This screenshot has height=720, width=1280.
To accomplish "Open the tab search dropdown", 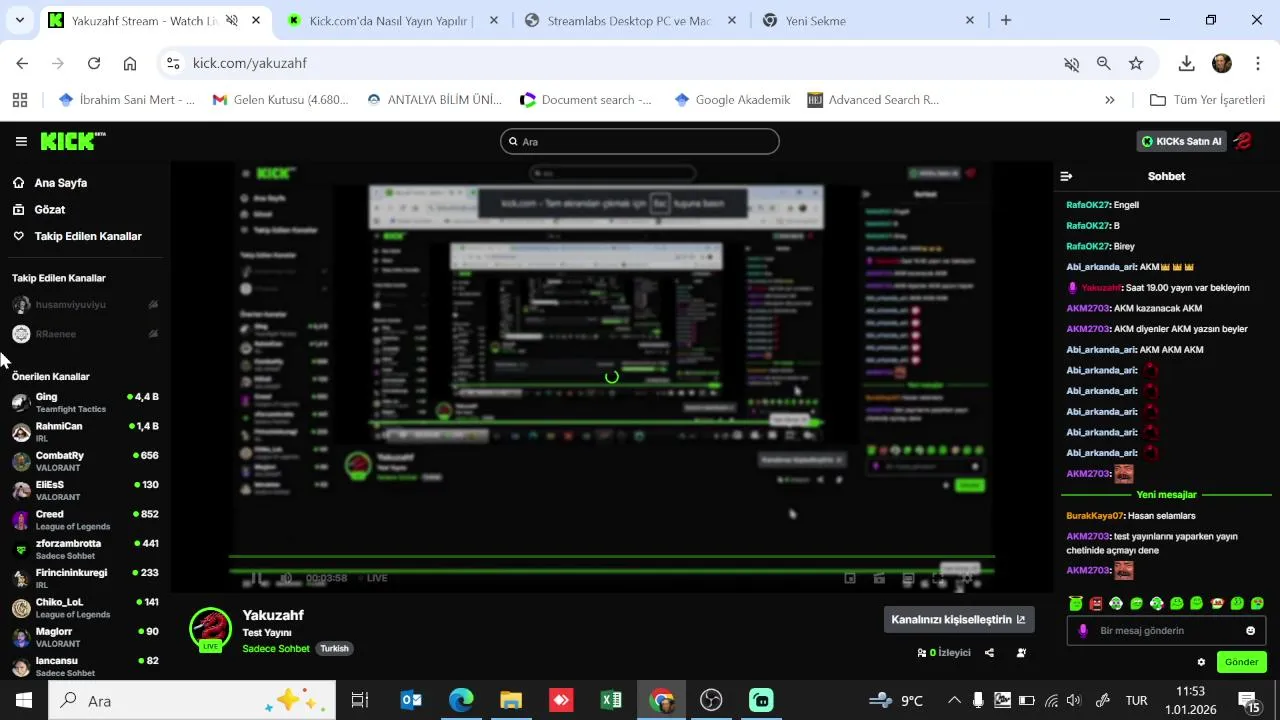I will [x=19, y=20].
